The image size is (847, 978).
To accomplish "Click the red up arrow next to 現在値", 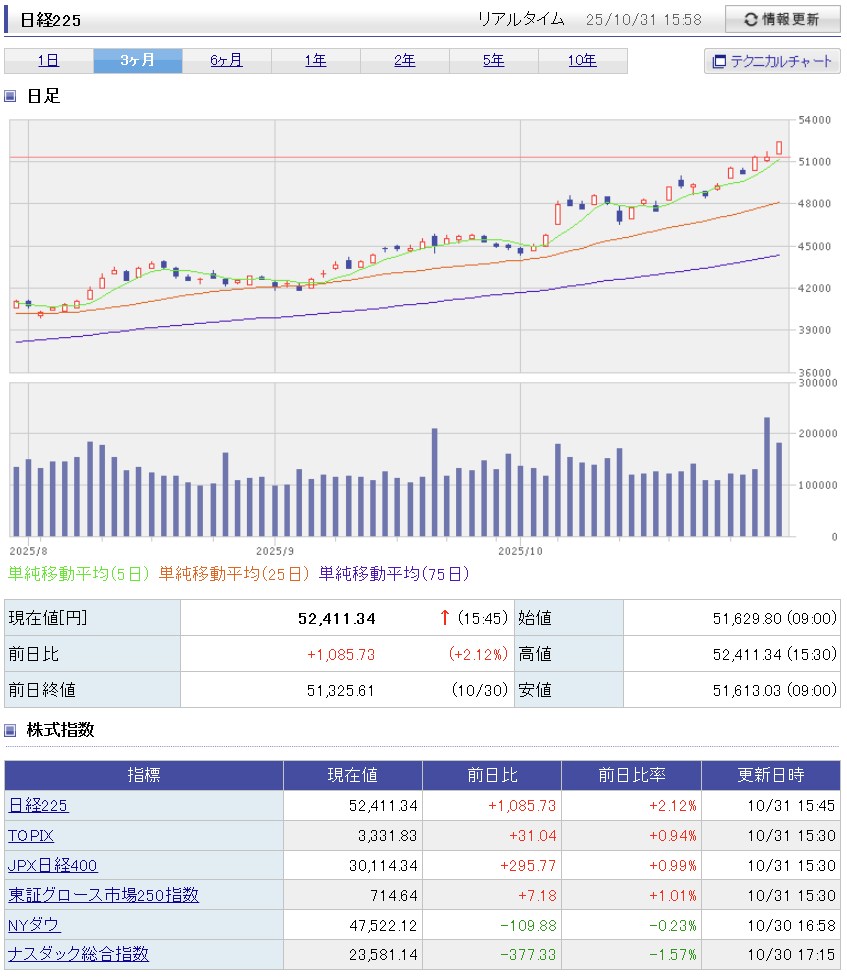I will (x=444, y=618).
